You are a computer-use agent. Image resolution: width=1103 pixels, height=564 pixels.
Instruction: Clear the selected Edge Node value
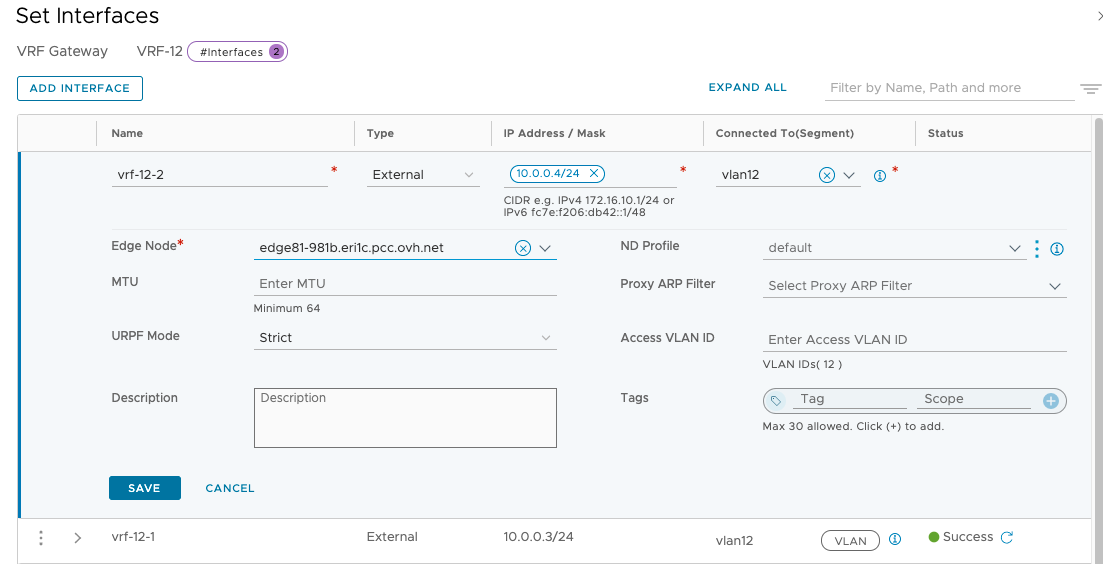point(522,249)
